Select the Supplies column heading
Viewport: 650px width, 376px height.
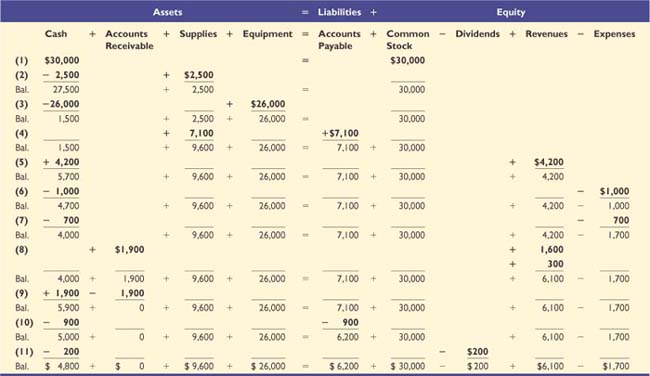click(198, 34)
